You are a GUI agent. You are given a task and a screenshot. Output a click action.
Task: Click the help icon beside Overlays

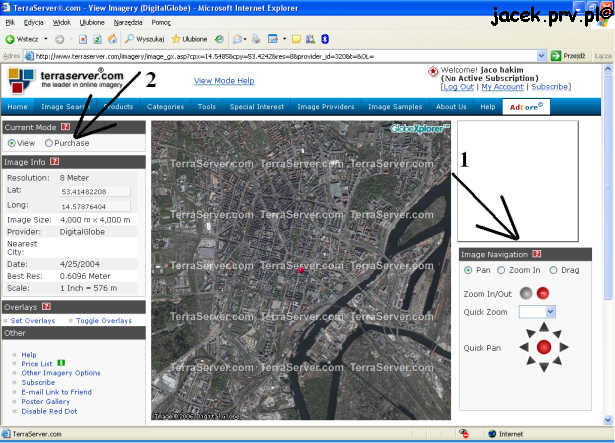(x=46, y=306)
